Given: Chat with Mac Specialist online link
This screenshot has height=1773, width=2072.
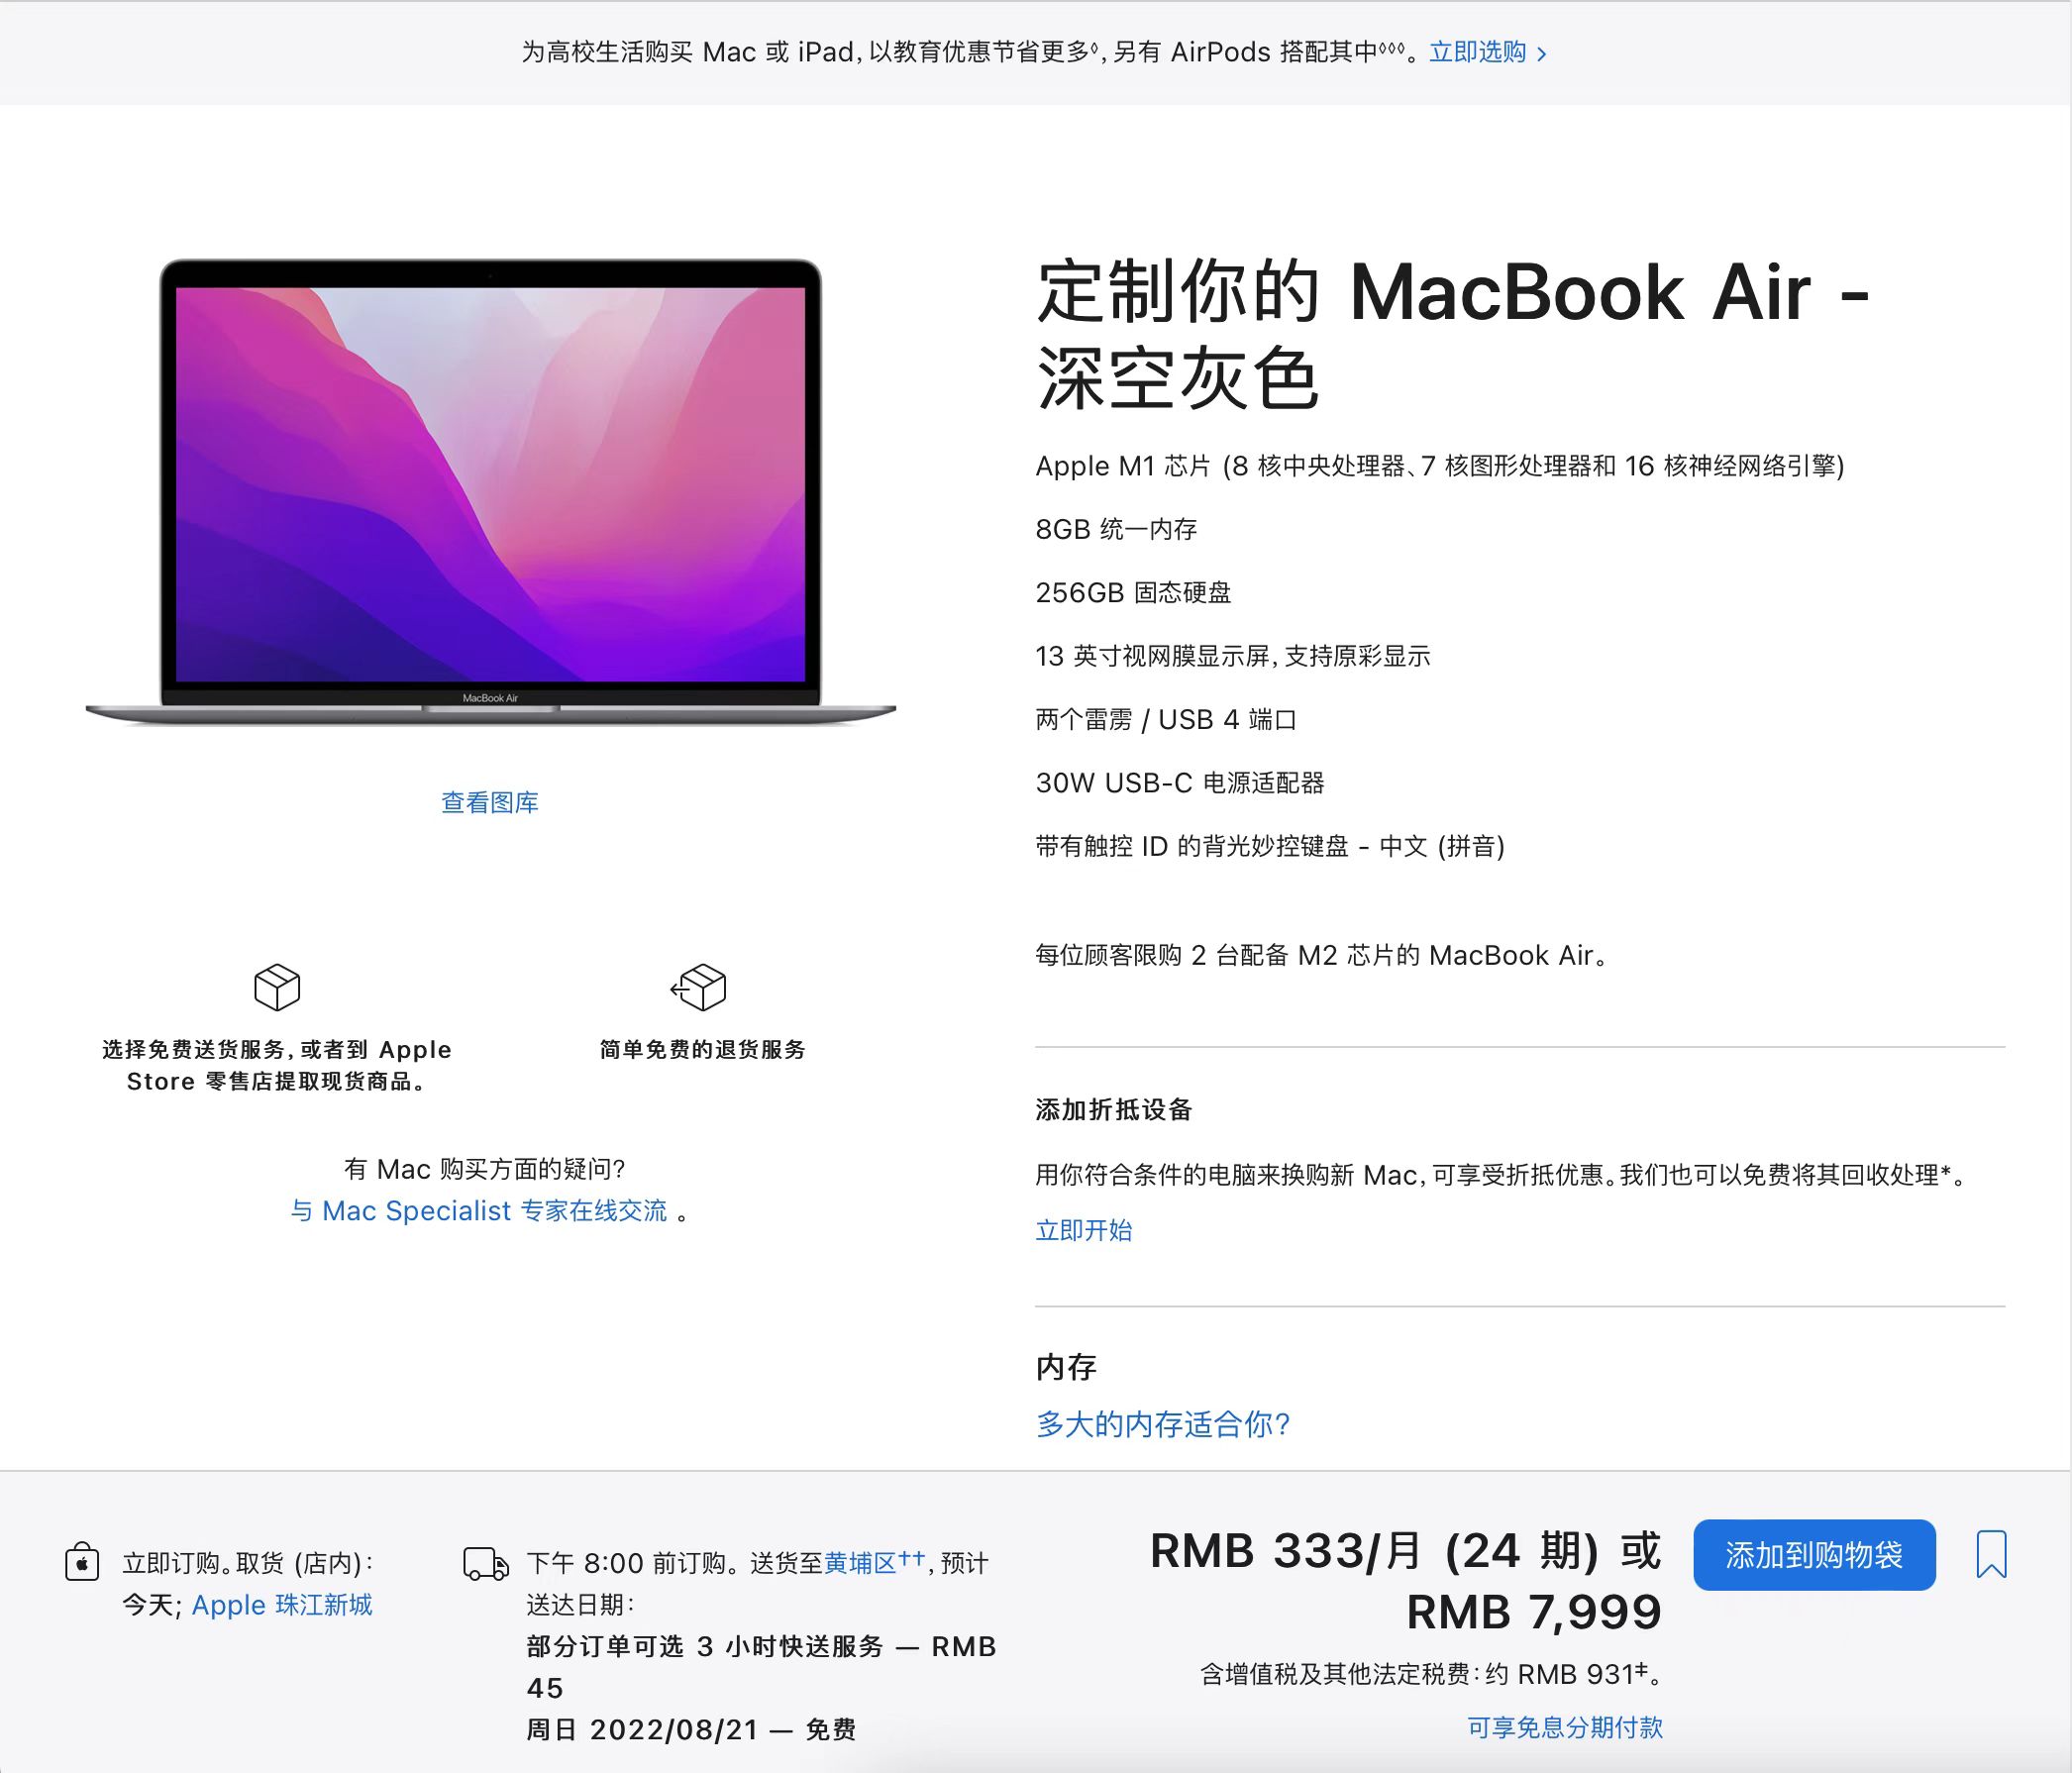Looking at the screenshot, I should click(479, 1210).
